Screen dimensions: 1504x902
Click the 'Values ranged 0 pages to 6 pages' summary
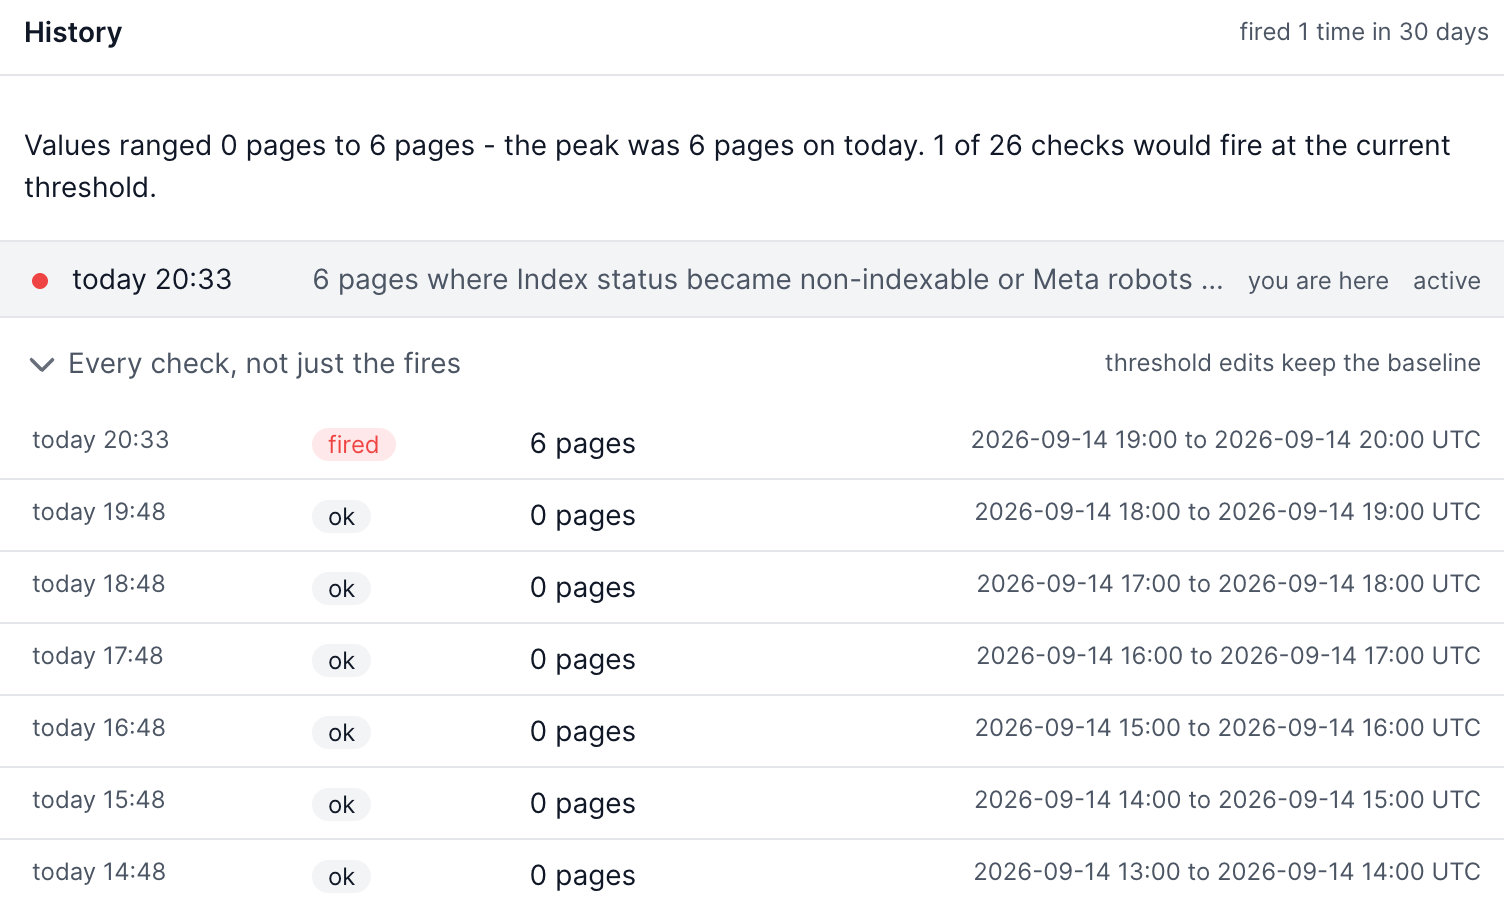(x=737, y=166)
